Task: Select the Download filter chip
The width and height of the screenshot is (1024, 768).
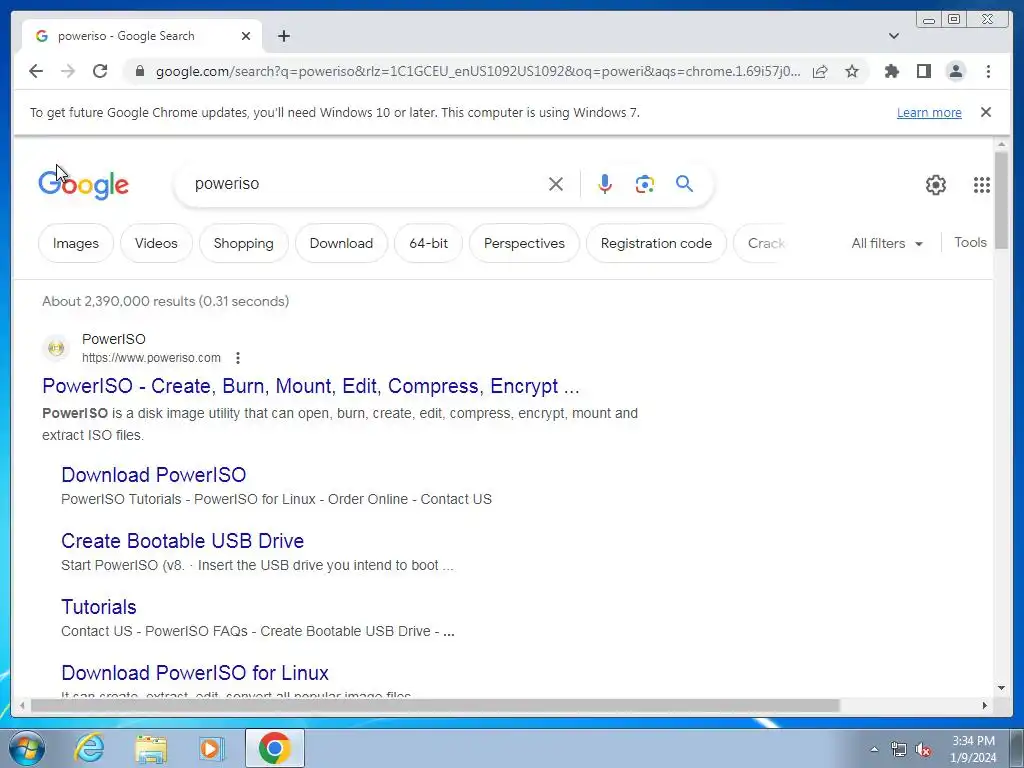Action: pos(341,243)
